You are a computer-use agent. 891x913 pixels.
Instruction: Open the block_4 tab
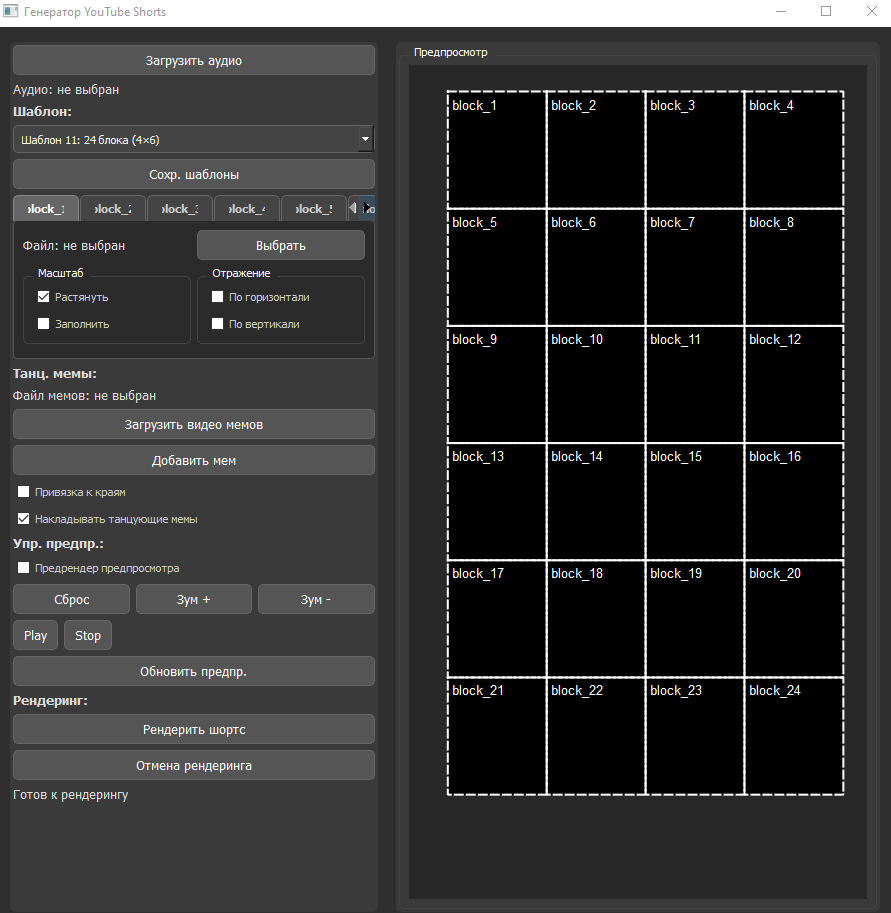pyautogui.click(x=246, y=209)
